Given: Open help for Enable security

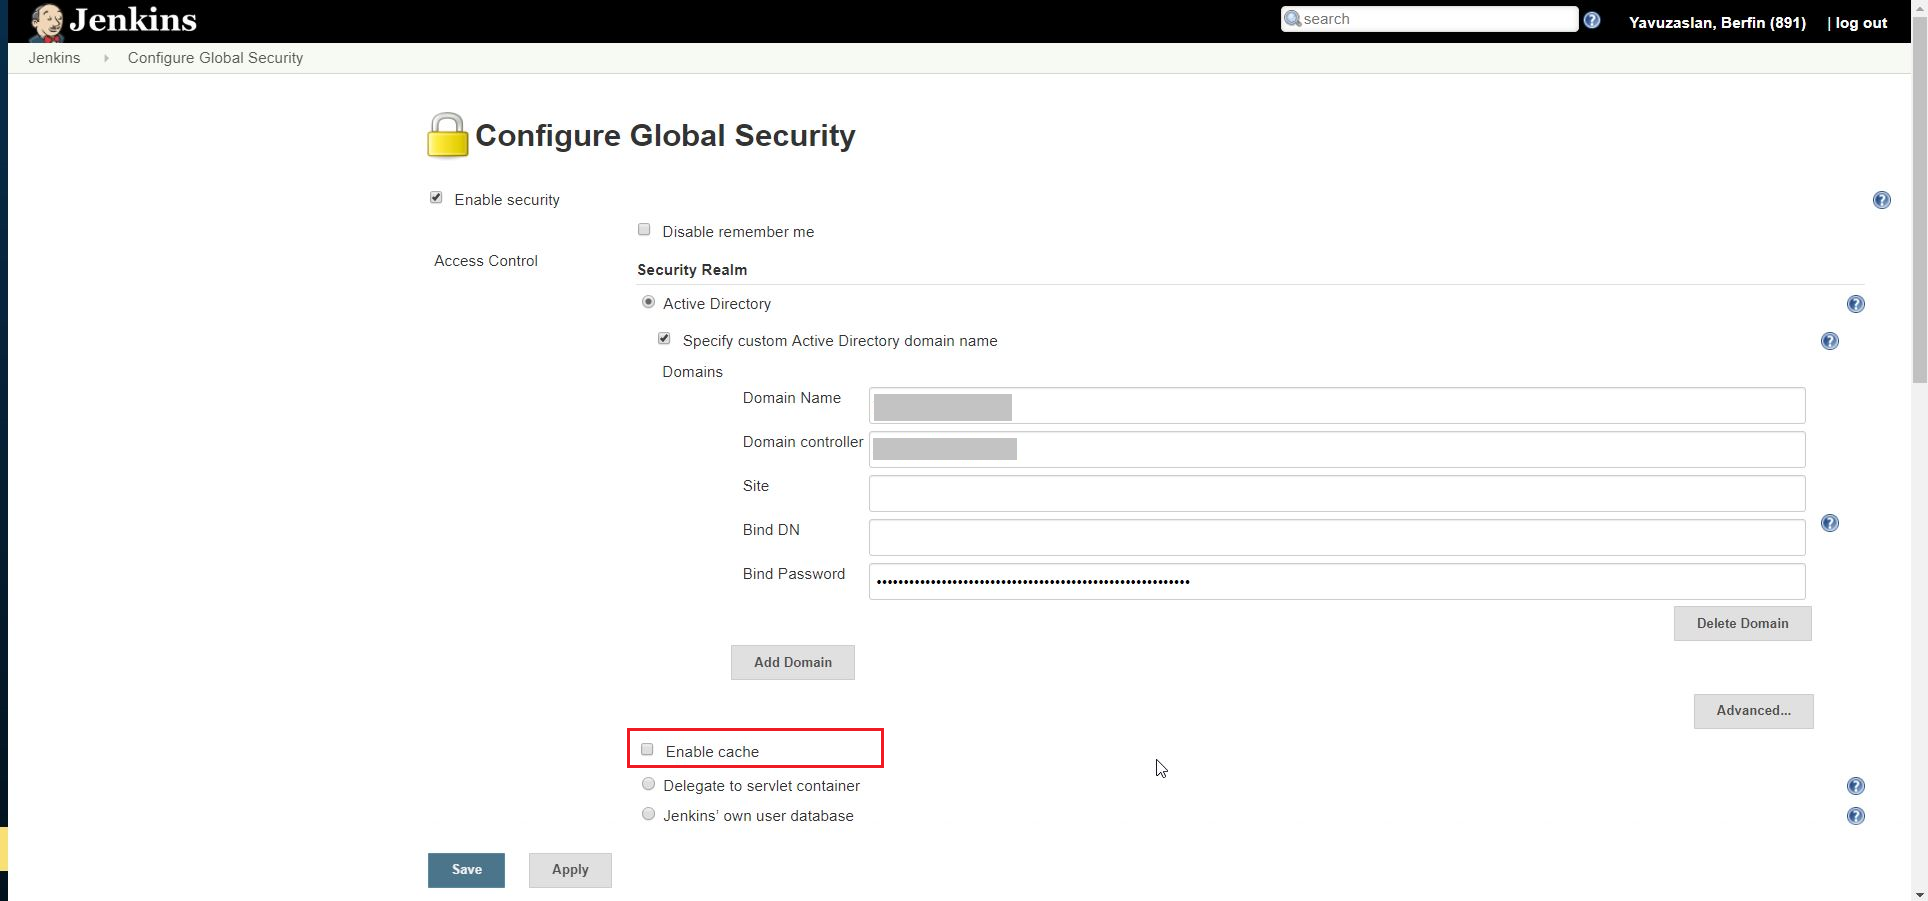Looking at the screenshot, I should pos(1881,200).
